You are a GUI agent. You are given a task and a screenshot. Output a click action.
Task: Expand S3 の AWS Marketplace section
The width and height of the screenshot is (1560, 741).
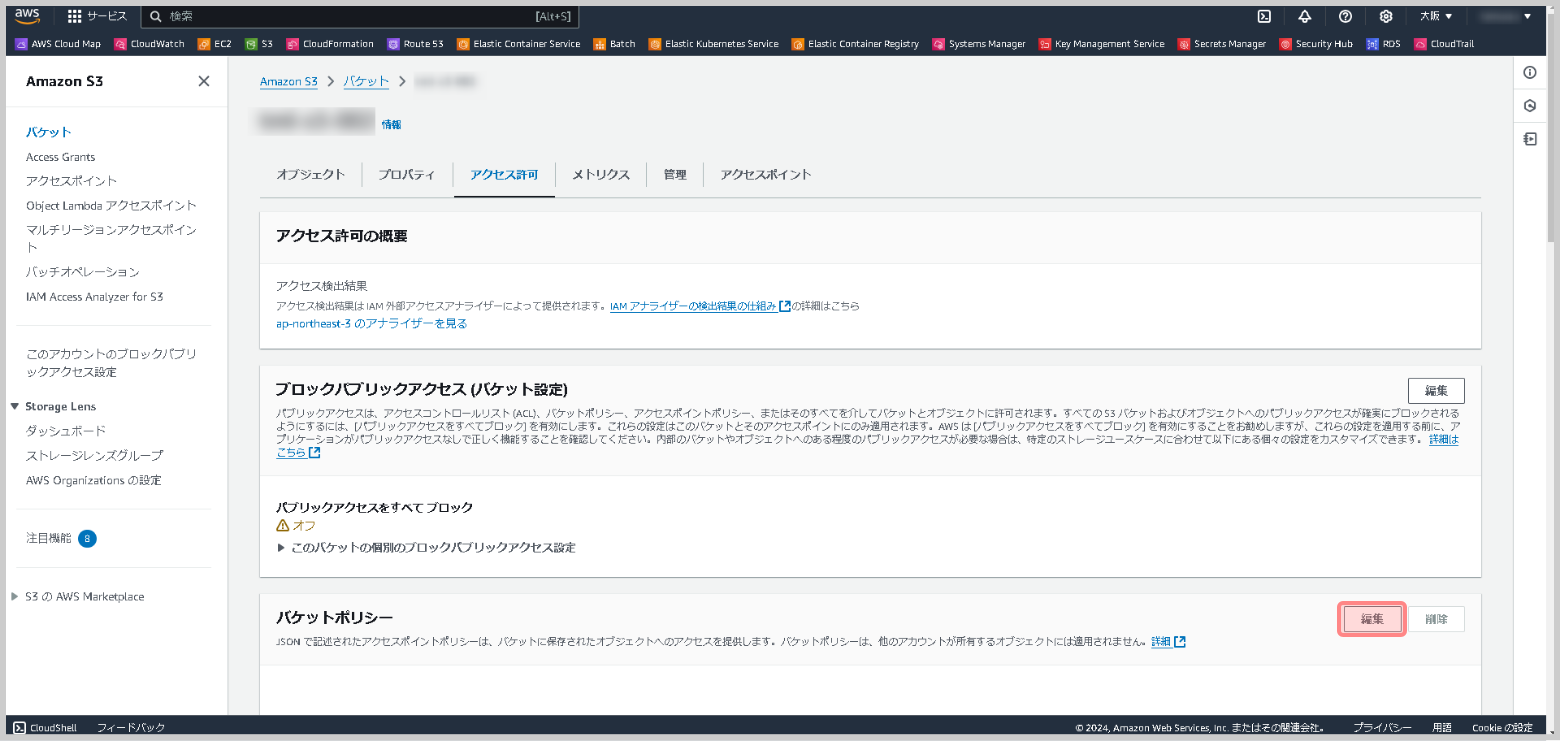[x=15, y=596]
